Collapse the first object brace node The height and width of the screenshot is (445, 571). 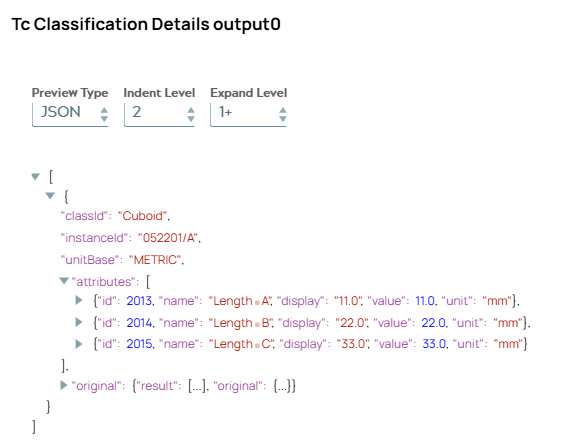[50, 196]
